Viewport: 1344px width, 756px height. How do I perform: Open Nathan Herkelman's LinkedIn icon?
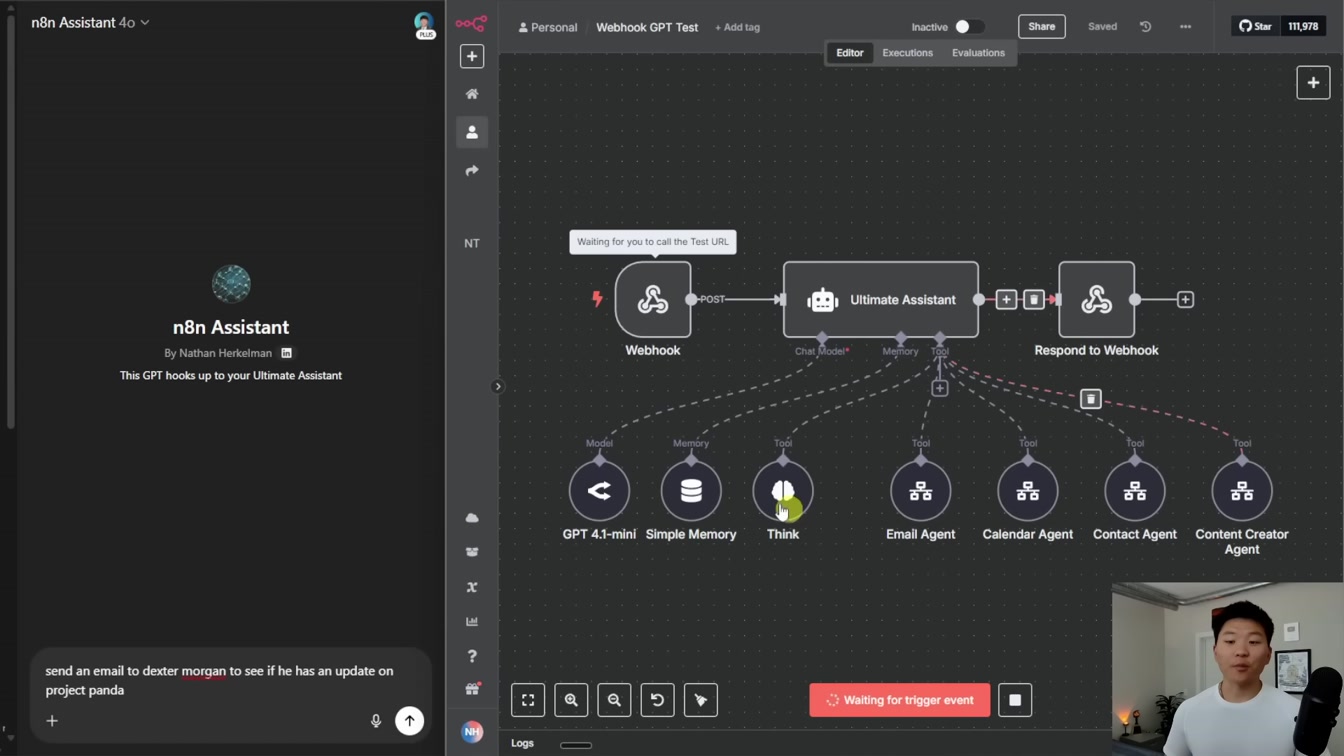point(286,353)
